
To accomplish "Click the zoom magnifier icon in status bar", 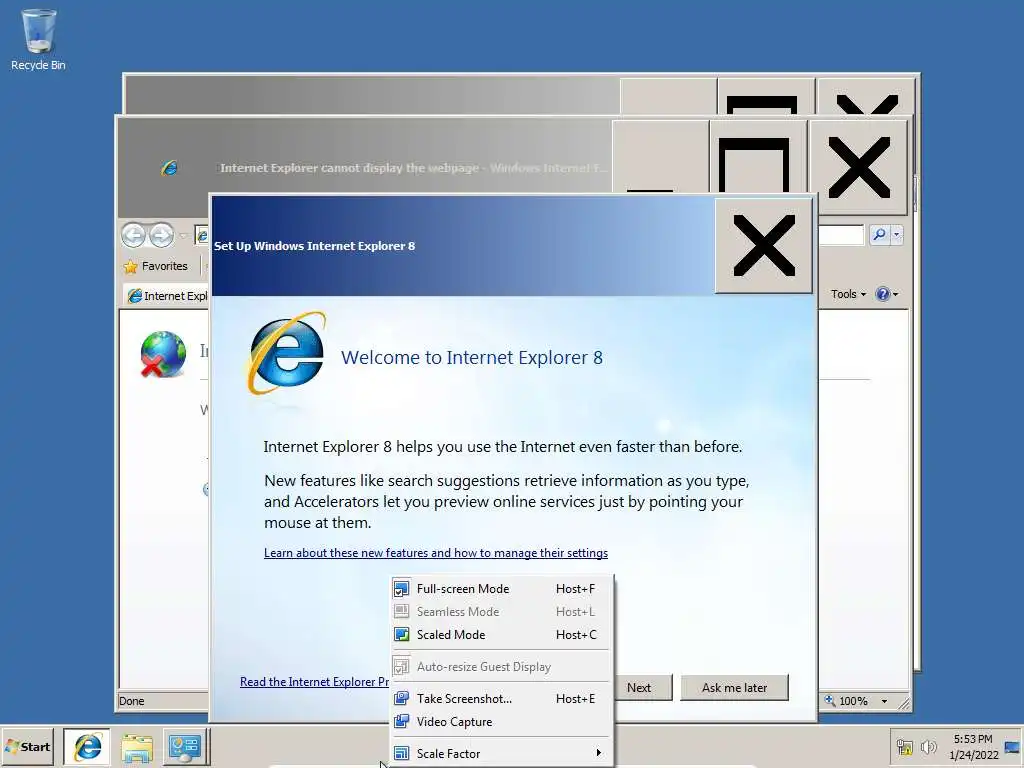I will point(830,700).
